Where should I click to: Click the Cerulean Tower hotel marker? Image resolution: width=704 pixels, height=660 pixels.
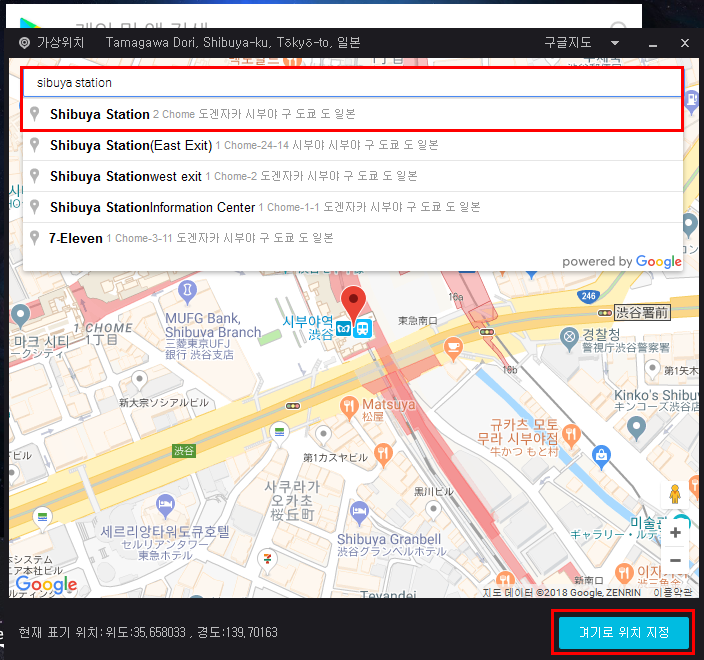point(165,506)
